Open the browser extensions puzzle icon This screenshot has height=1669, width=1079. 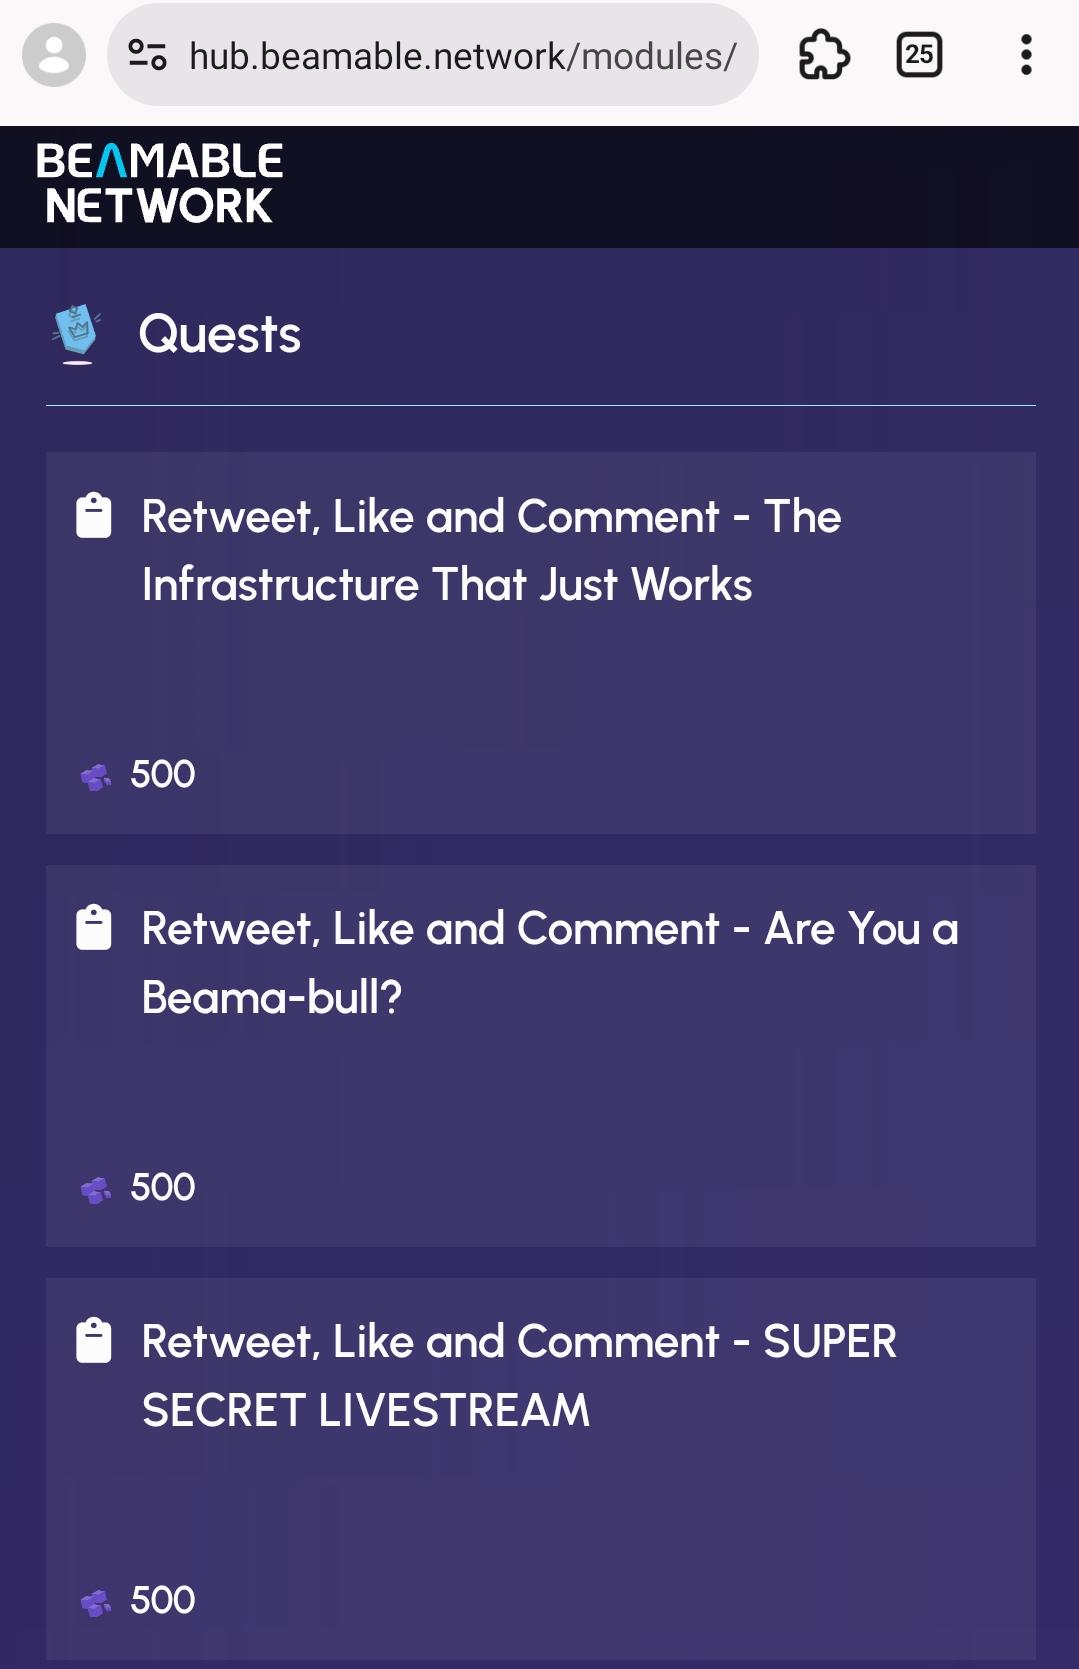pyautogui.click(x=824, y=55)
